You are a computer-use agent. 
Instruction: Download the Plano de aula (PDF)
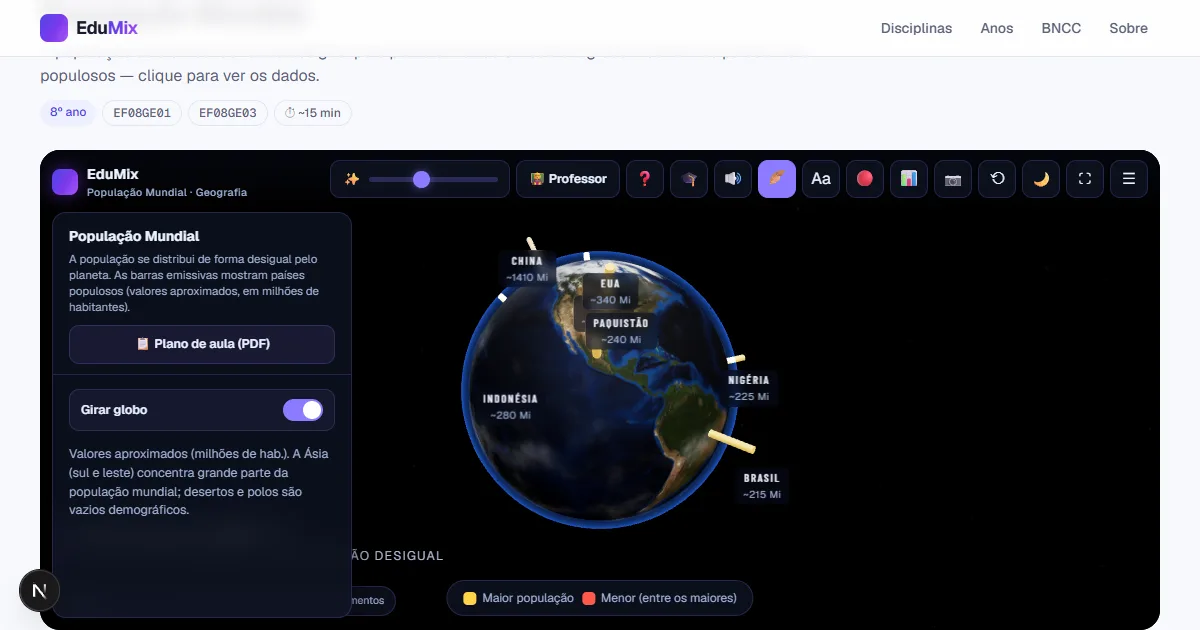(x=202, y=344)
